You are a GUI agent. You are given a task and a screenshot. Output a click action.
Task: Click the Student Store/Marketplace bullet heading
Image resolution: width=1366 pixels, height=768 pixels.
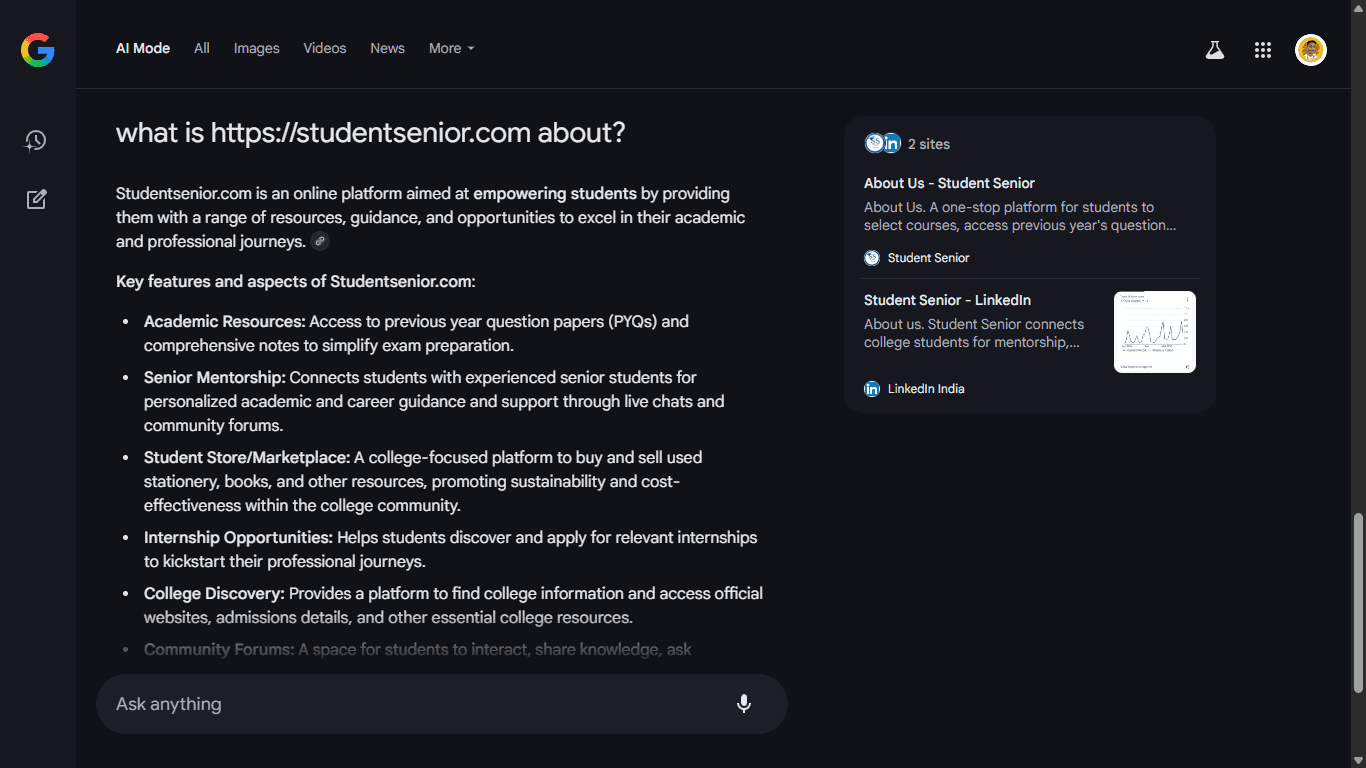[247, 458]
